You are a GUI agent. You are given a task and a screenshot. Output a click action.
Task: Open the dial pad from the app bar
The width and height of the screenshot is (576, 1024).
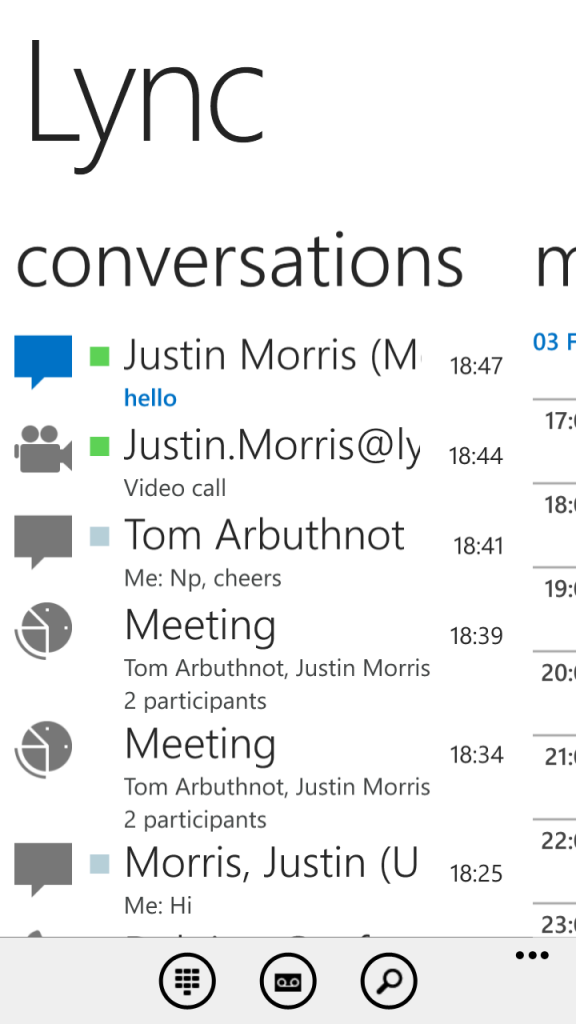tap(188, 981)
